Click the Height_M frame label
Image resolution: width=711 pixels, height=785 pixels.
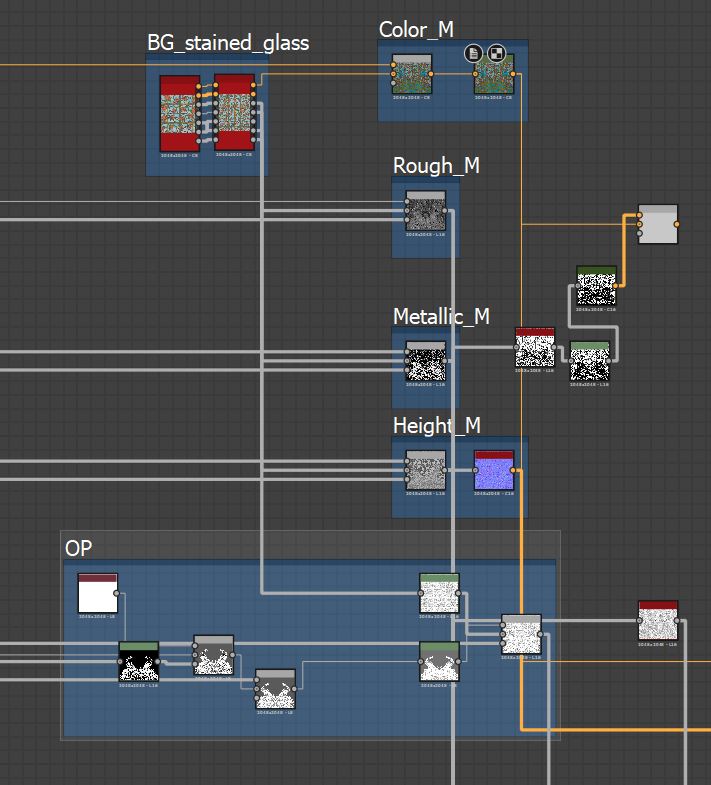point(437,426)
